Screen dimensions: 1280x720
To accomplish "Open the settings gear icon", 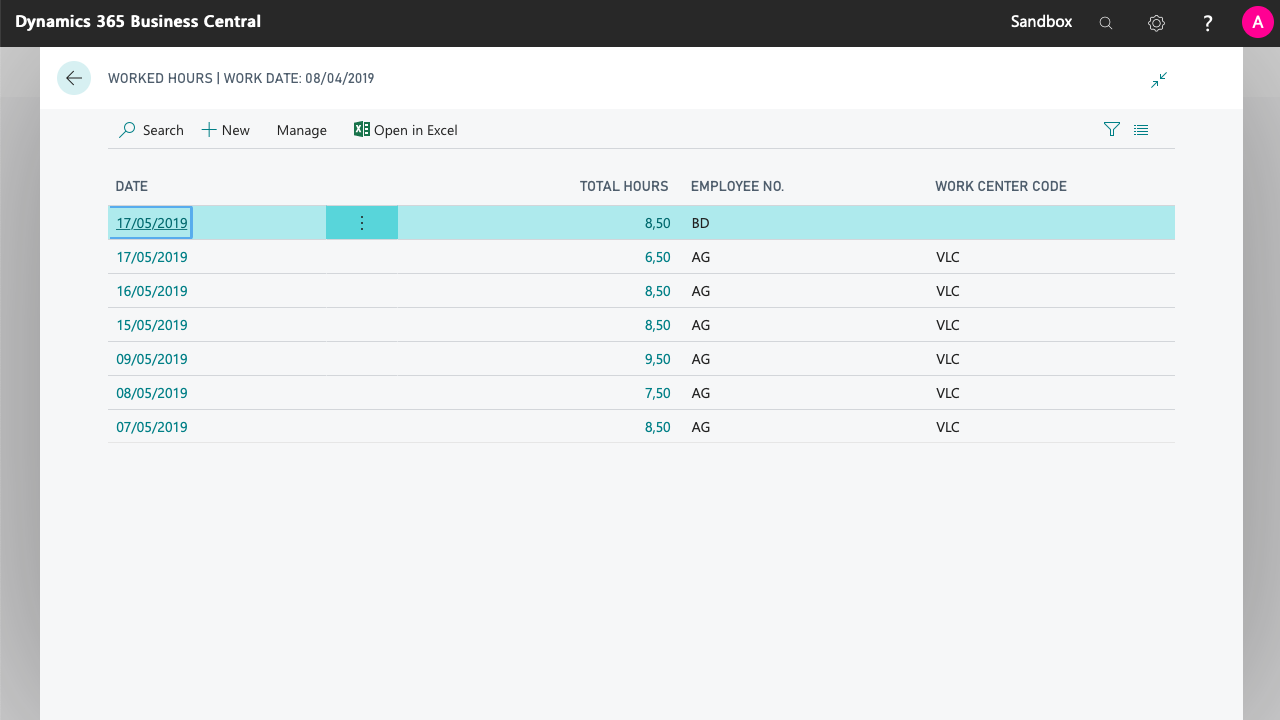I will pyautogui.click(x=1156, y=23).
